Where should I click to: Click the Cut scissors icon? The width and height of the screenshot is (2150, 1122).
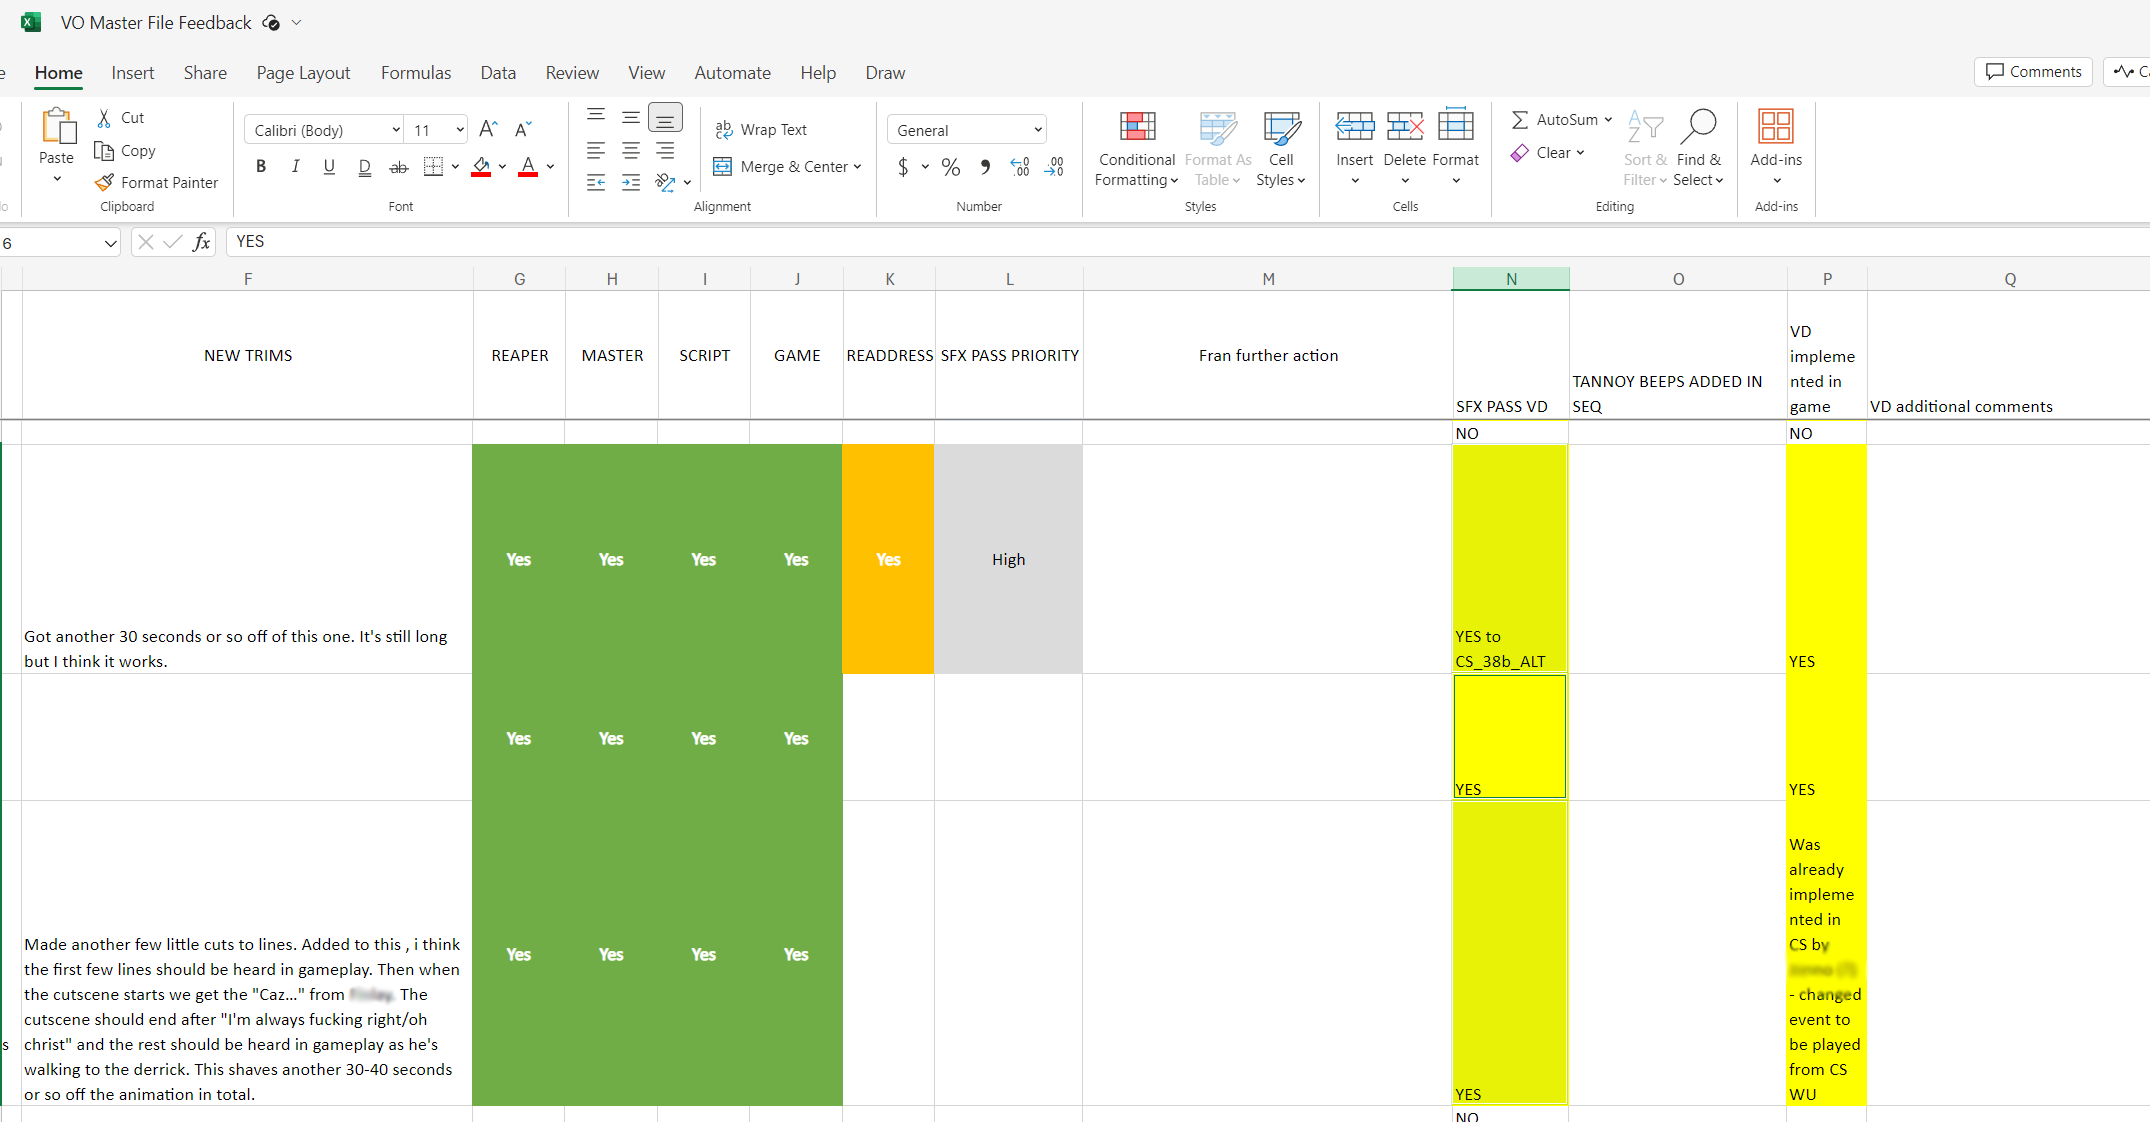pyautogui.click(x=104, y=118)
